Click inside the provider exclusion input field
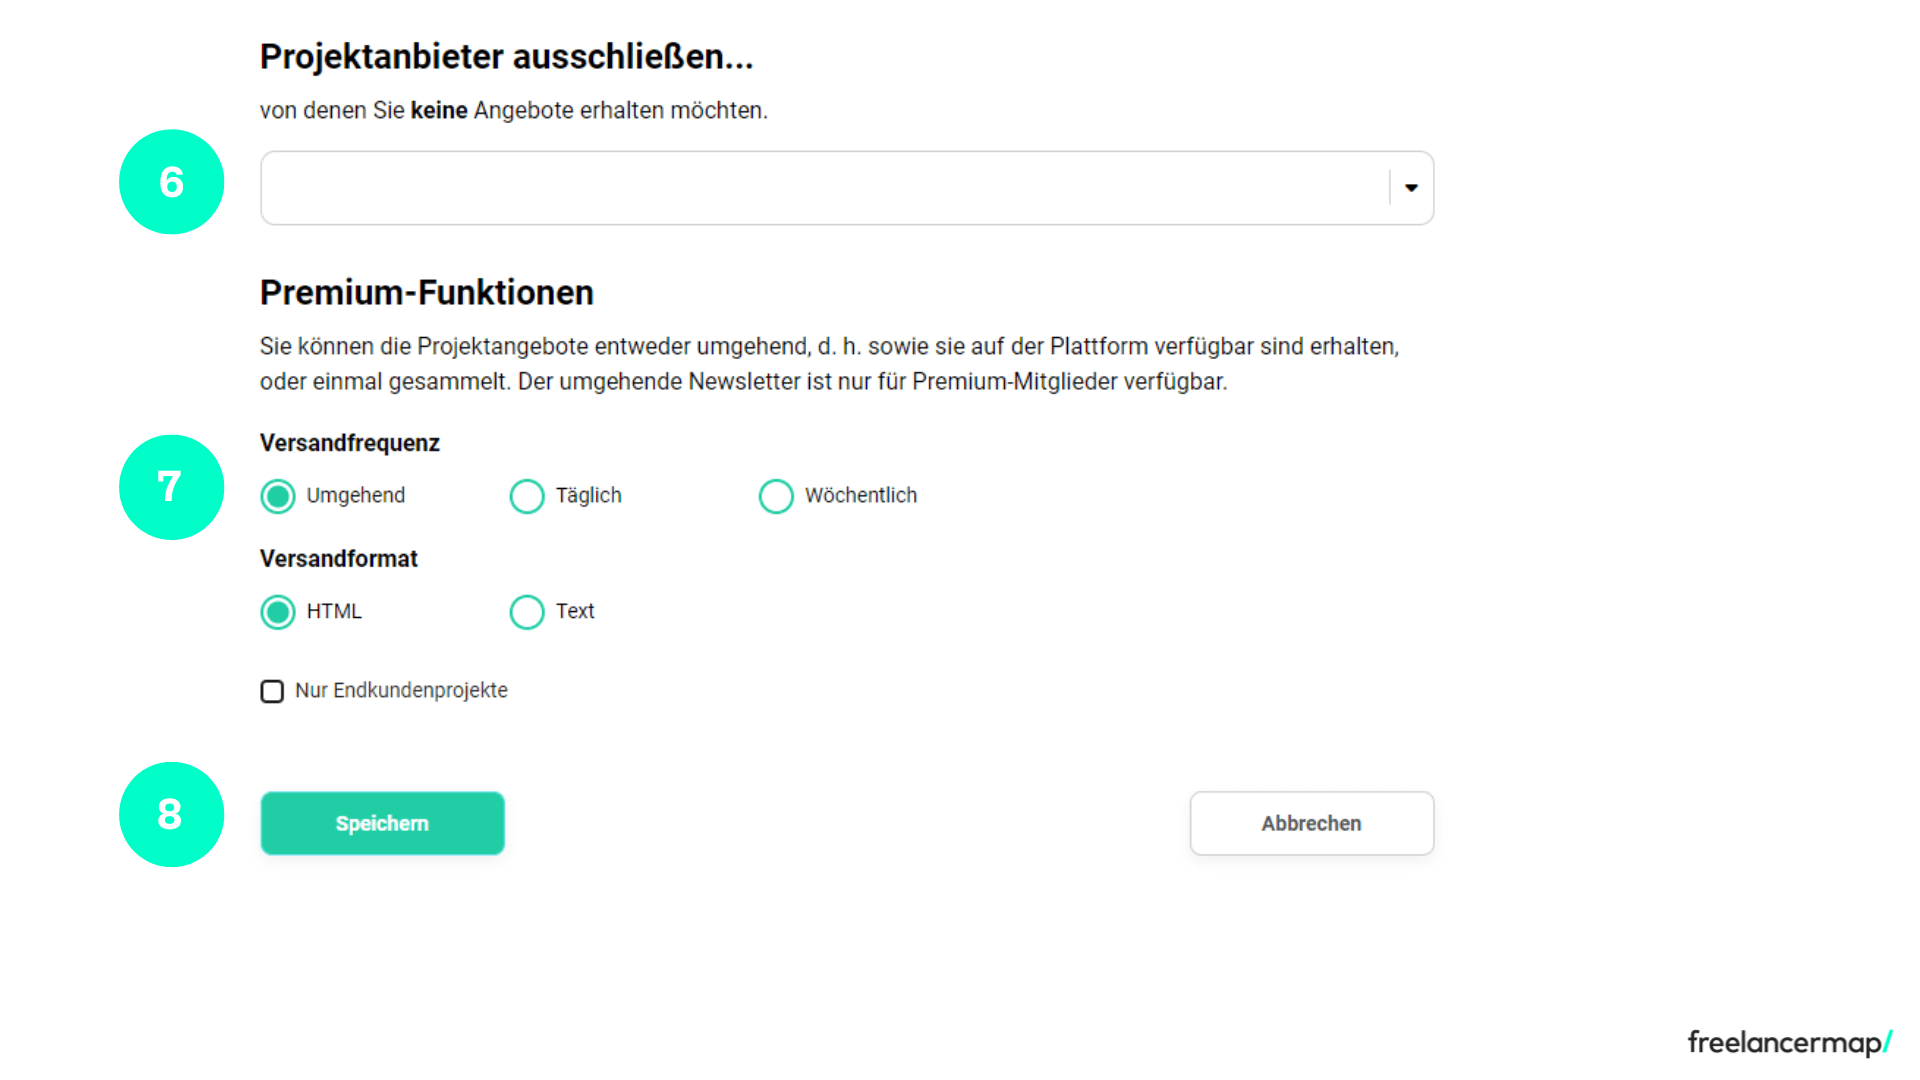This screenshot has width=1920, height=1080. click(800, 188)
